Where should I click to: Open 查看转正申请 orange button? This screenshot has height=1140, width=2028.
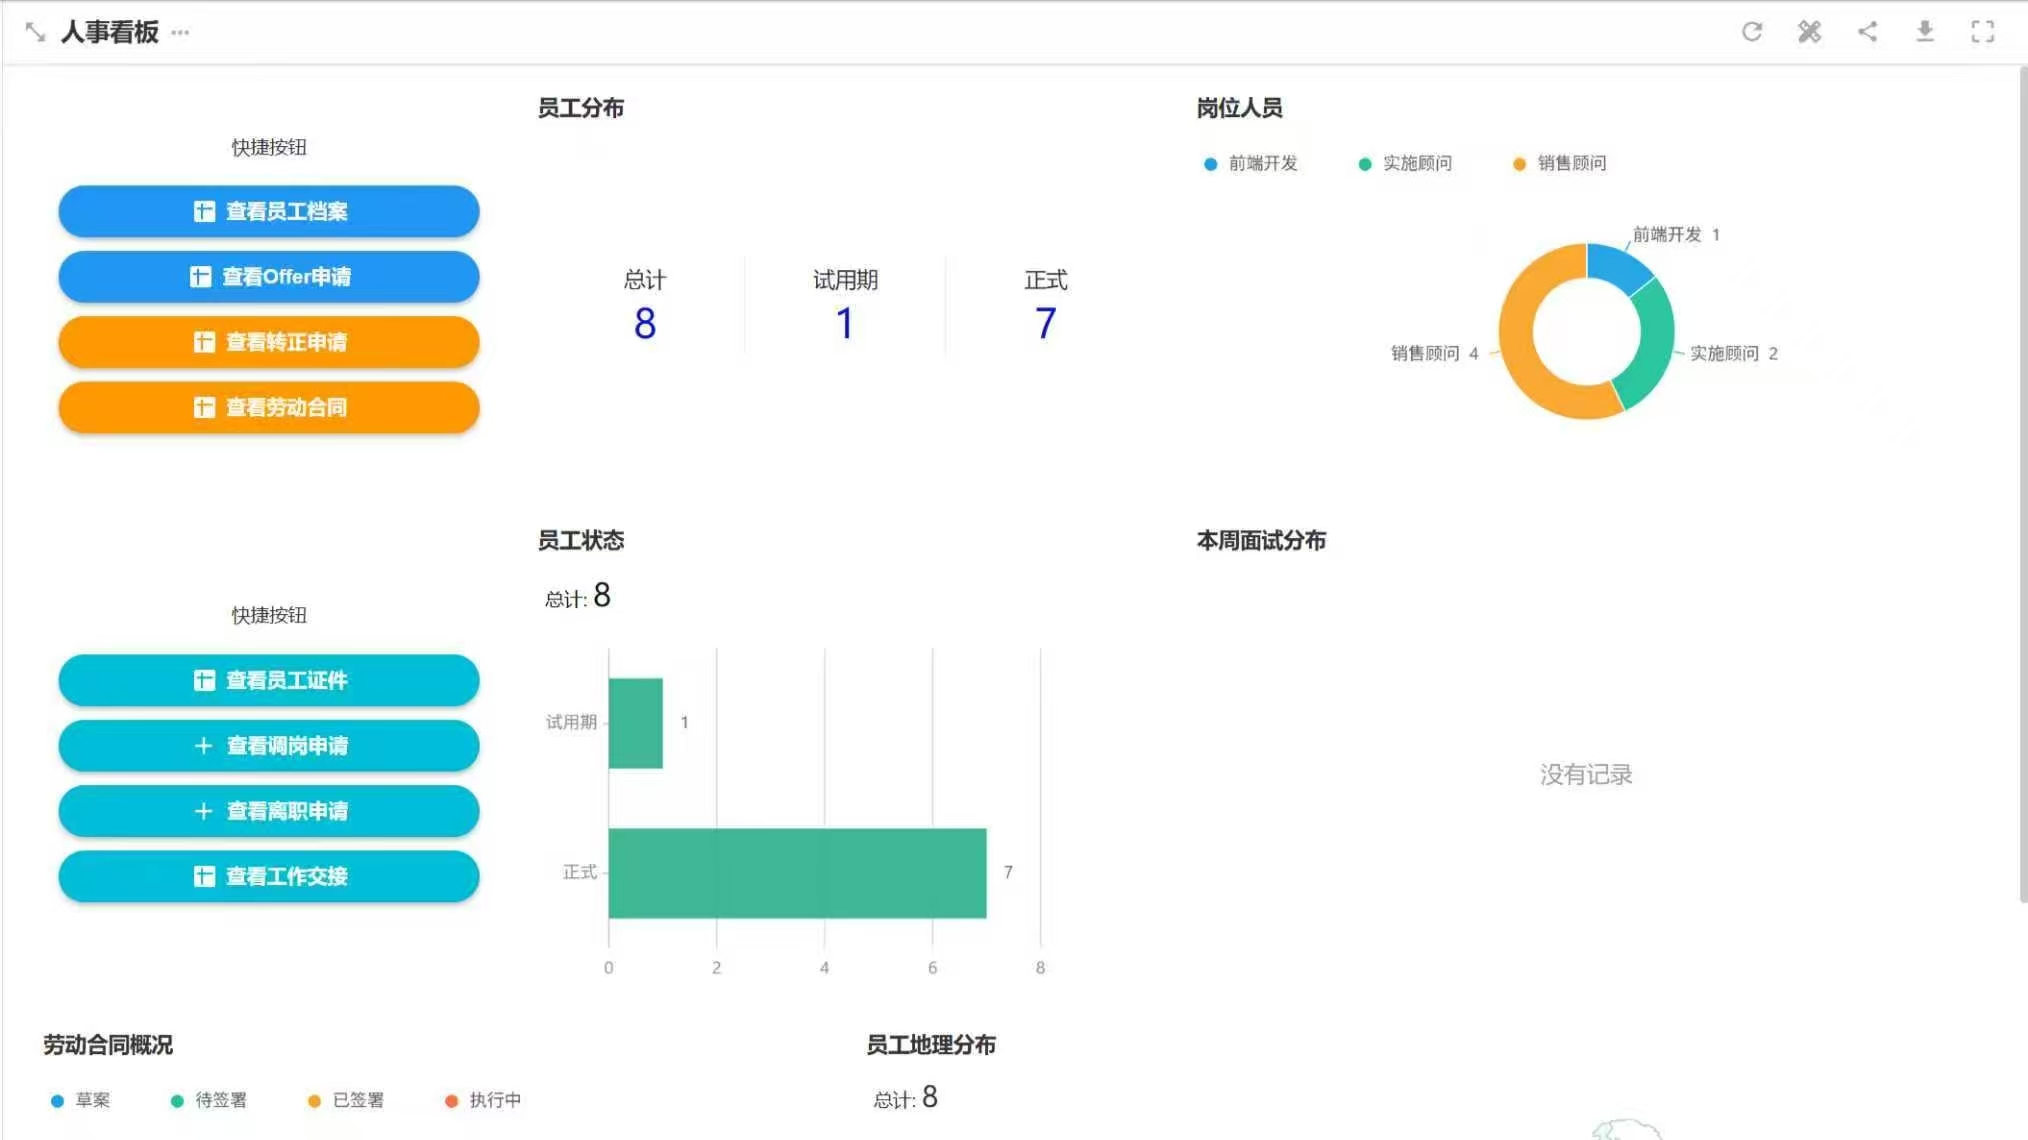(269, 342)
